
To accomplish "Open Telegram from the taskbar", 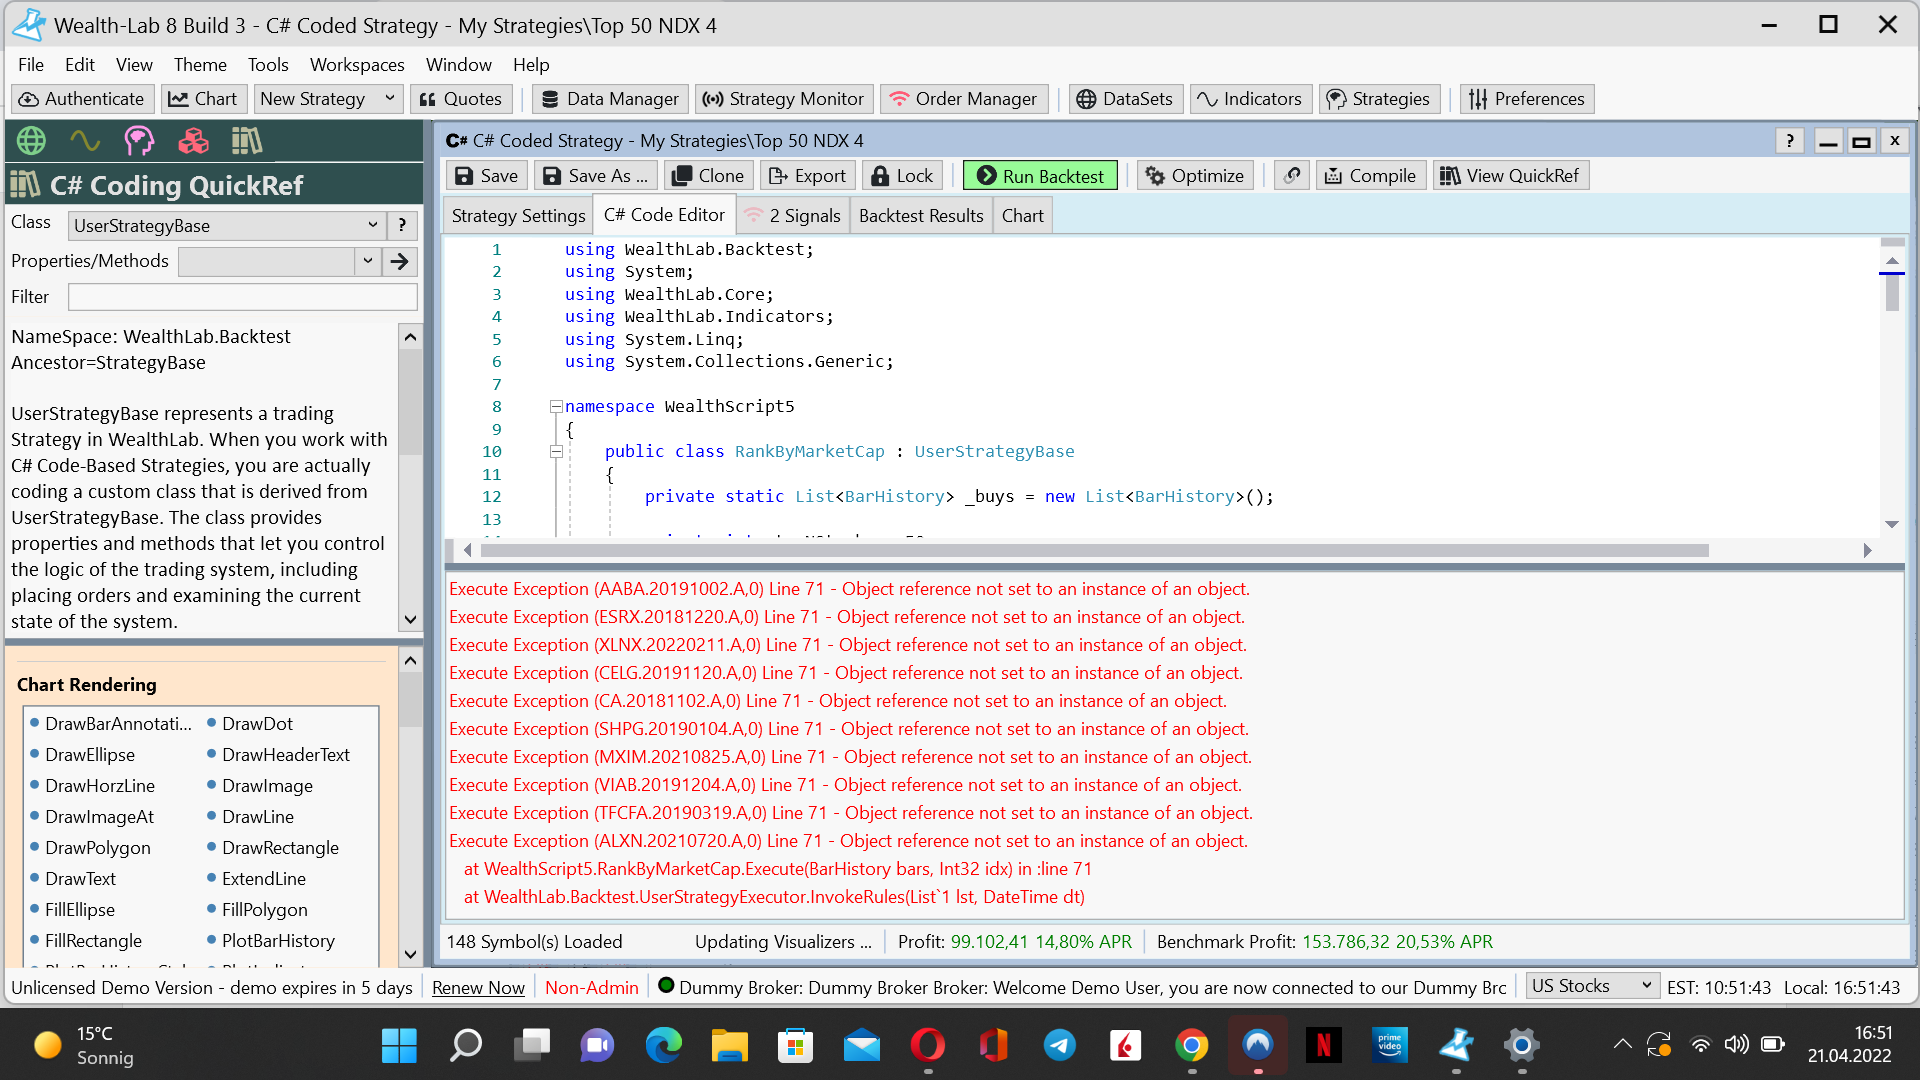I will (1059, 1045).
